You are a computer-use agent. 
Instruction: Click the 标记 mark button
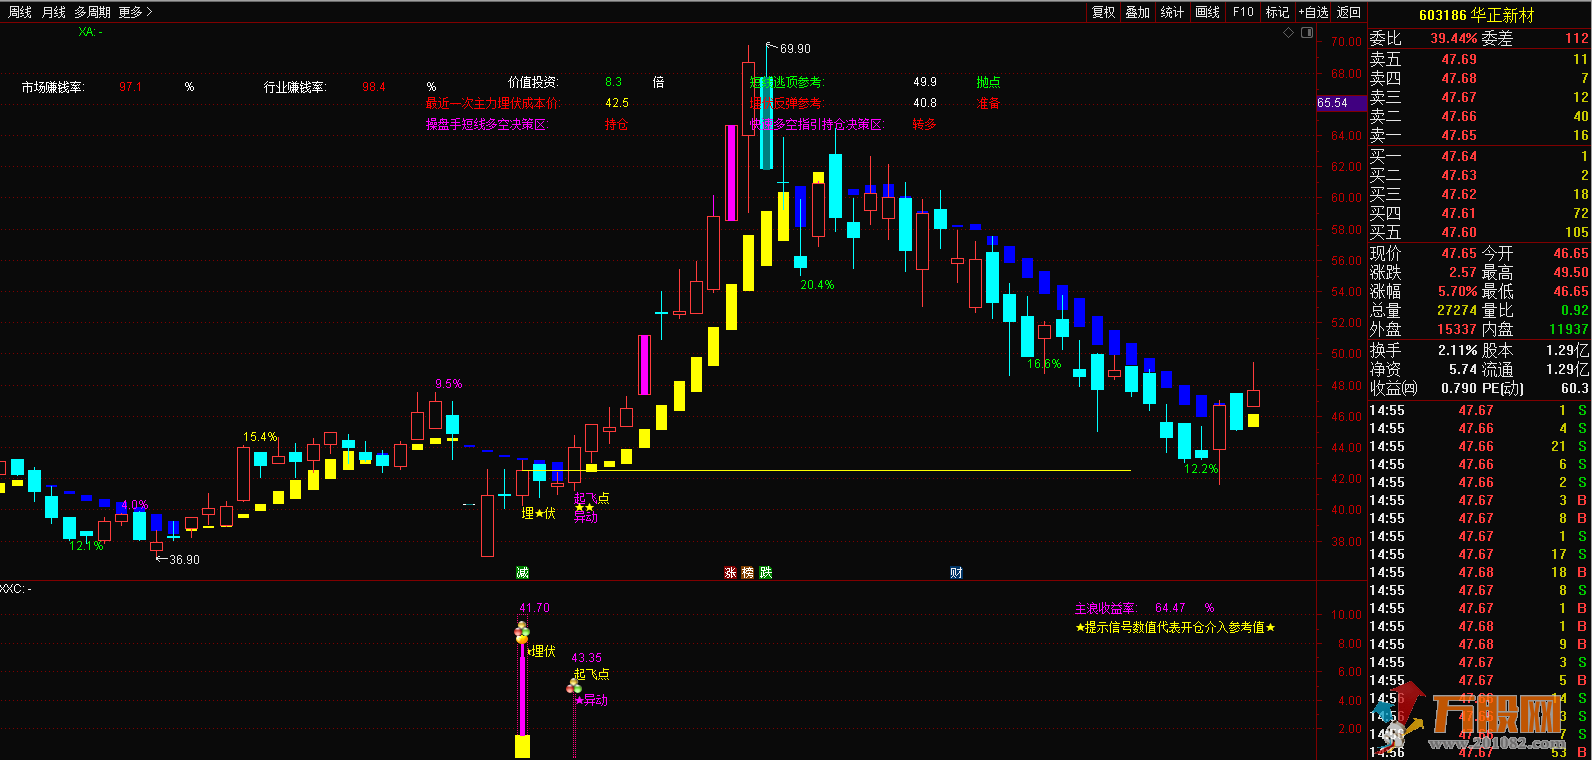[x=1277, y=12]
